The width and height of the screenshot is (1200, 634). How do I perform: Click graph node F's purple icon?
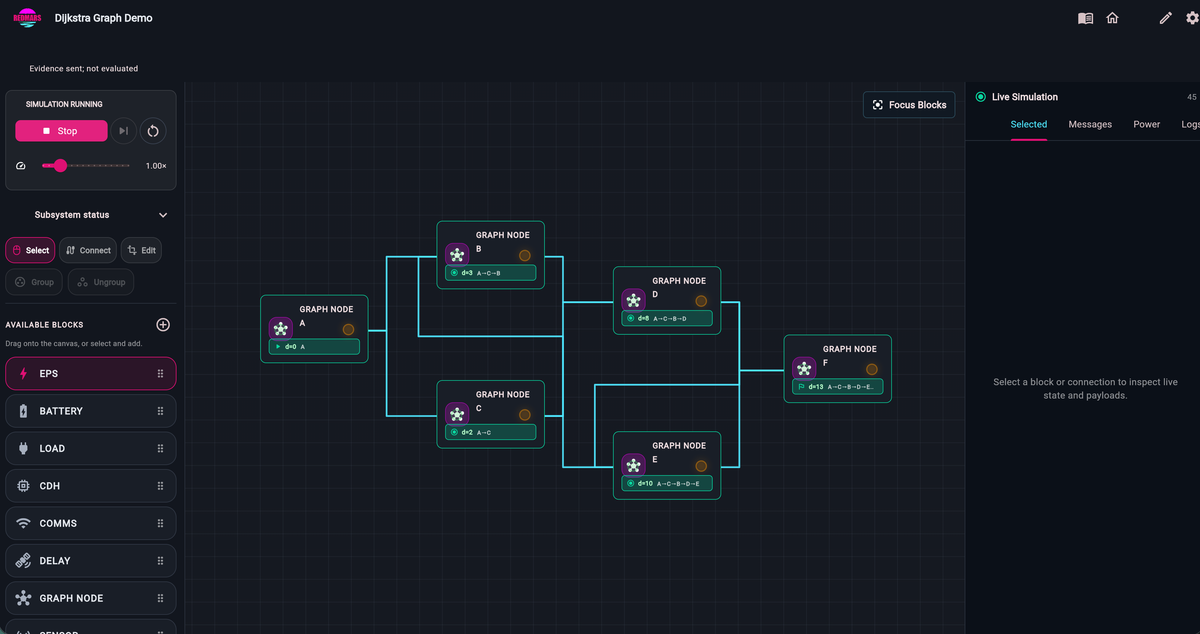coord(804,369)
